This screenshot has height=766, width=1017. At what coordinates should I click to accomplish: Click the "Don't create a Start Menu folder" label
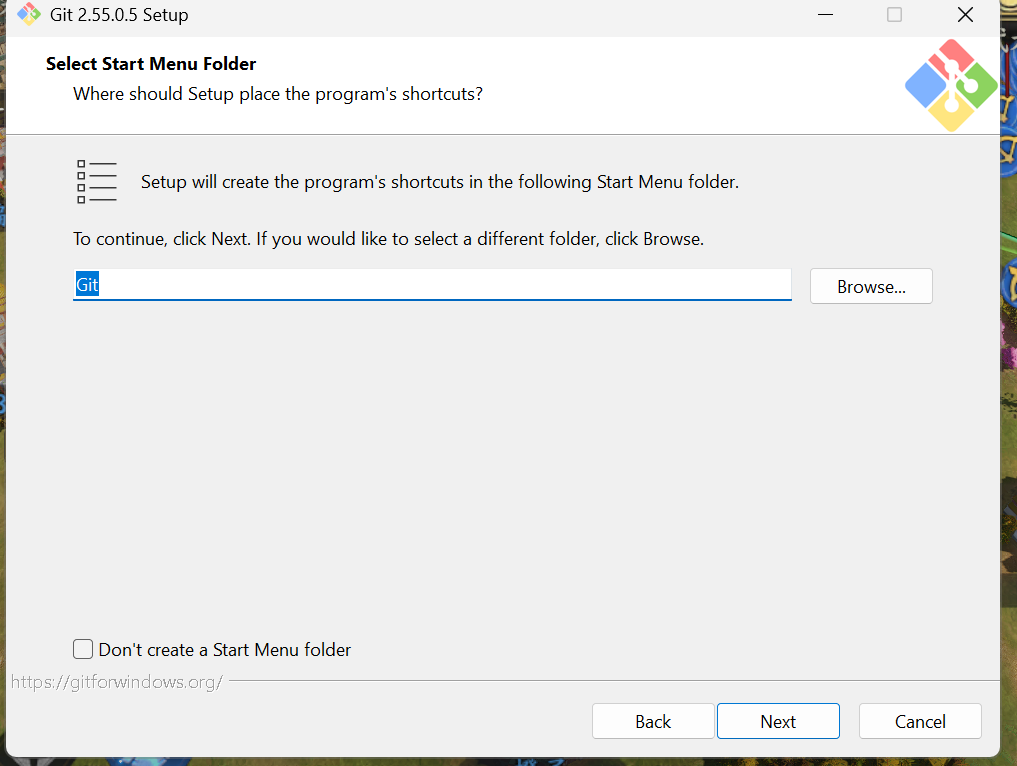(x=224, y=649)
